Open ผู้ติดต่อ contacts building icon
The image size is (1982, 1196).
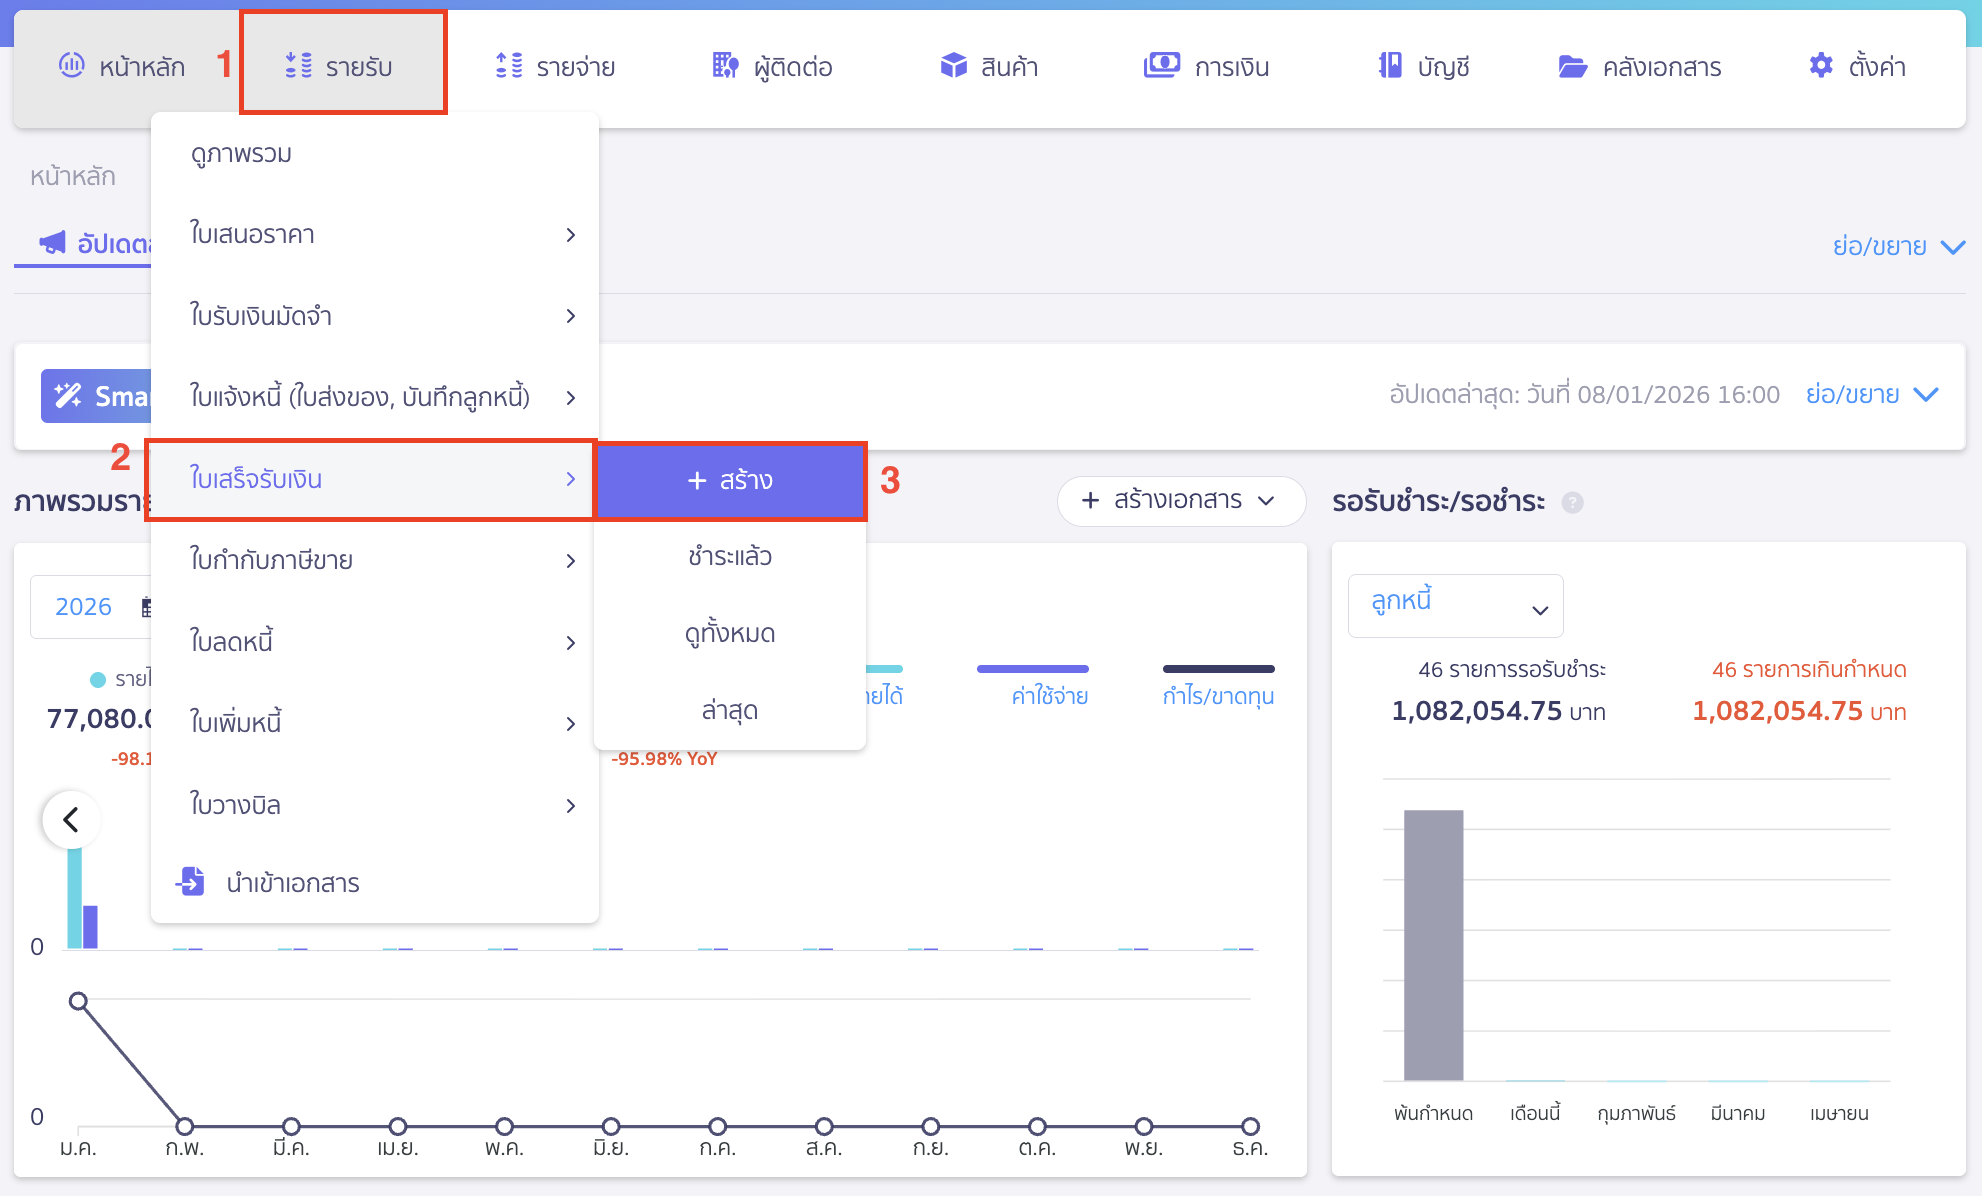point(725,66)
